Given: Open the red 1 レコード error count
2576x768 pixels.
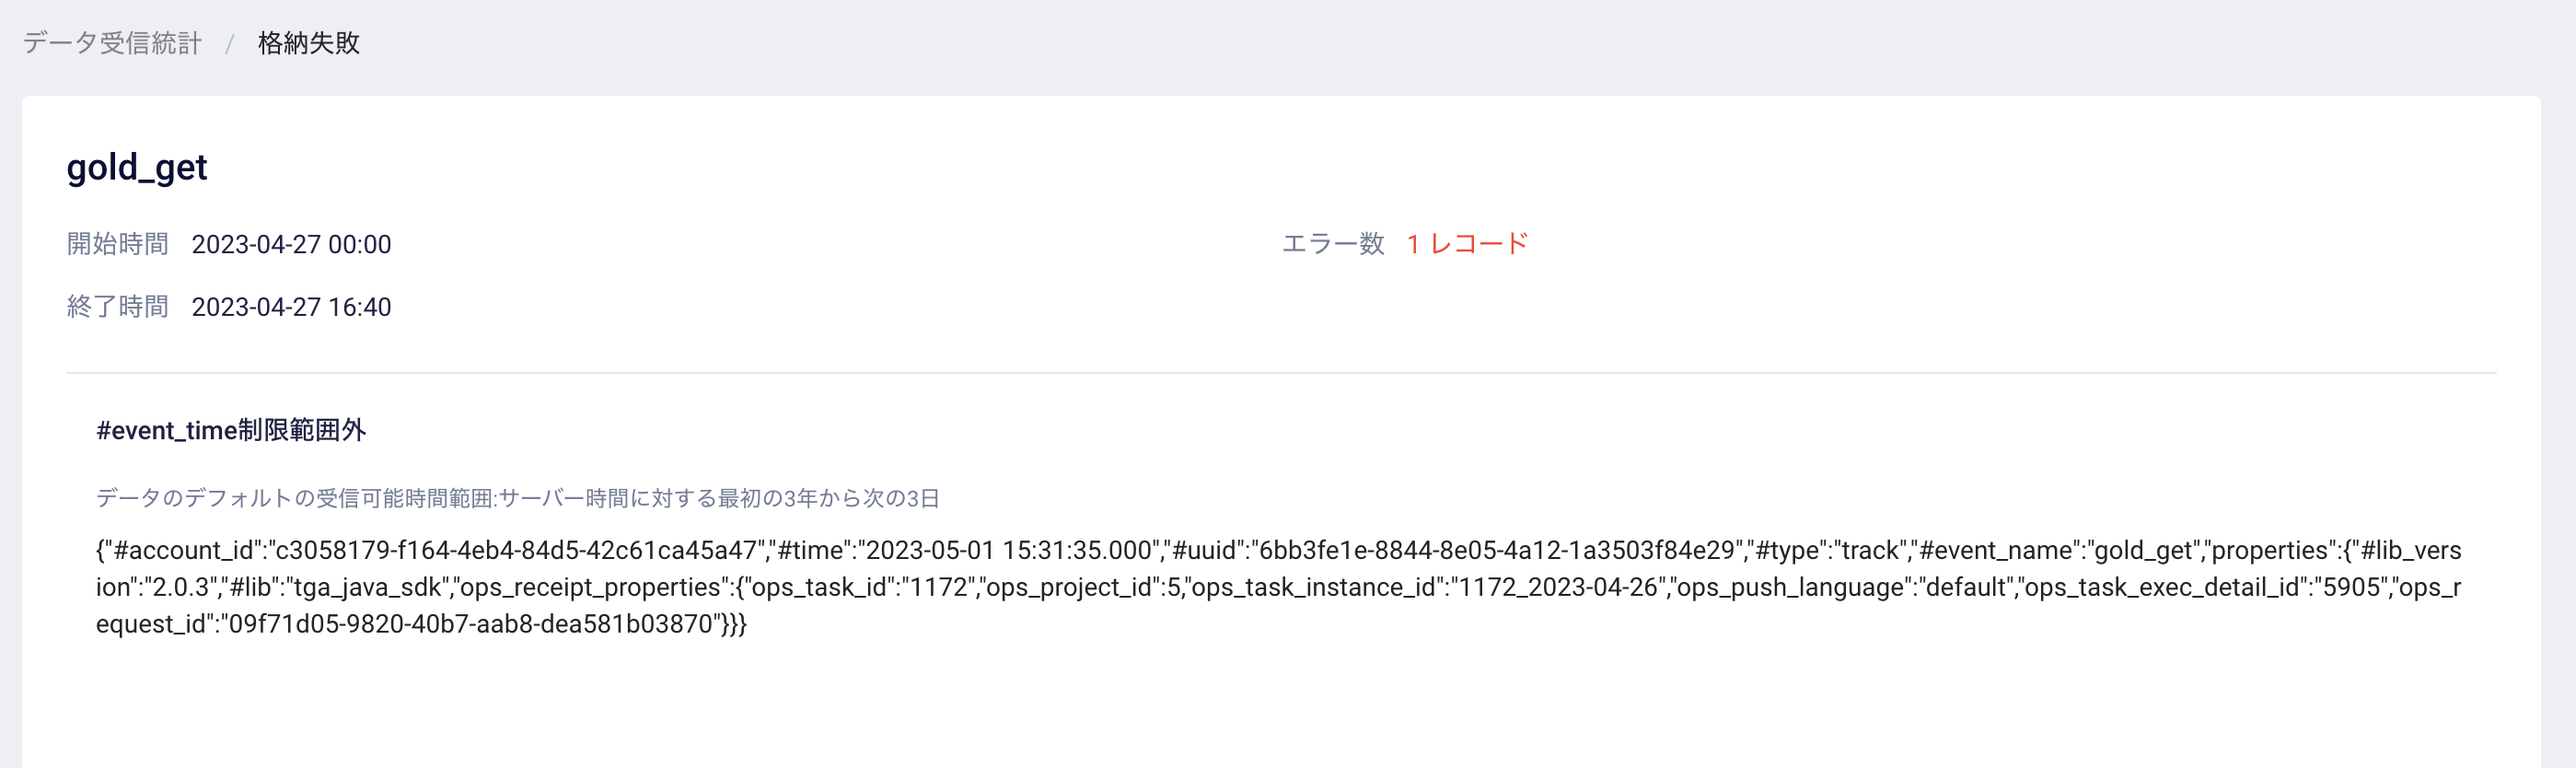Looking at the screenshot, I should pyautogui.click(x=1467, y=244).
